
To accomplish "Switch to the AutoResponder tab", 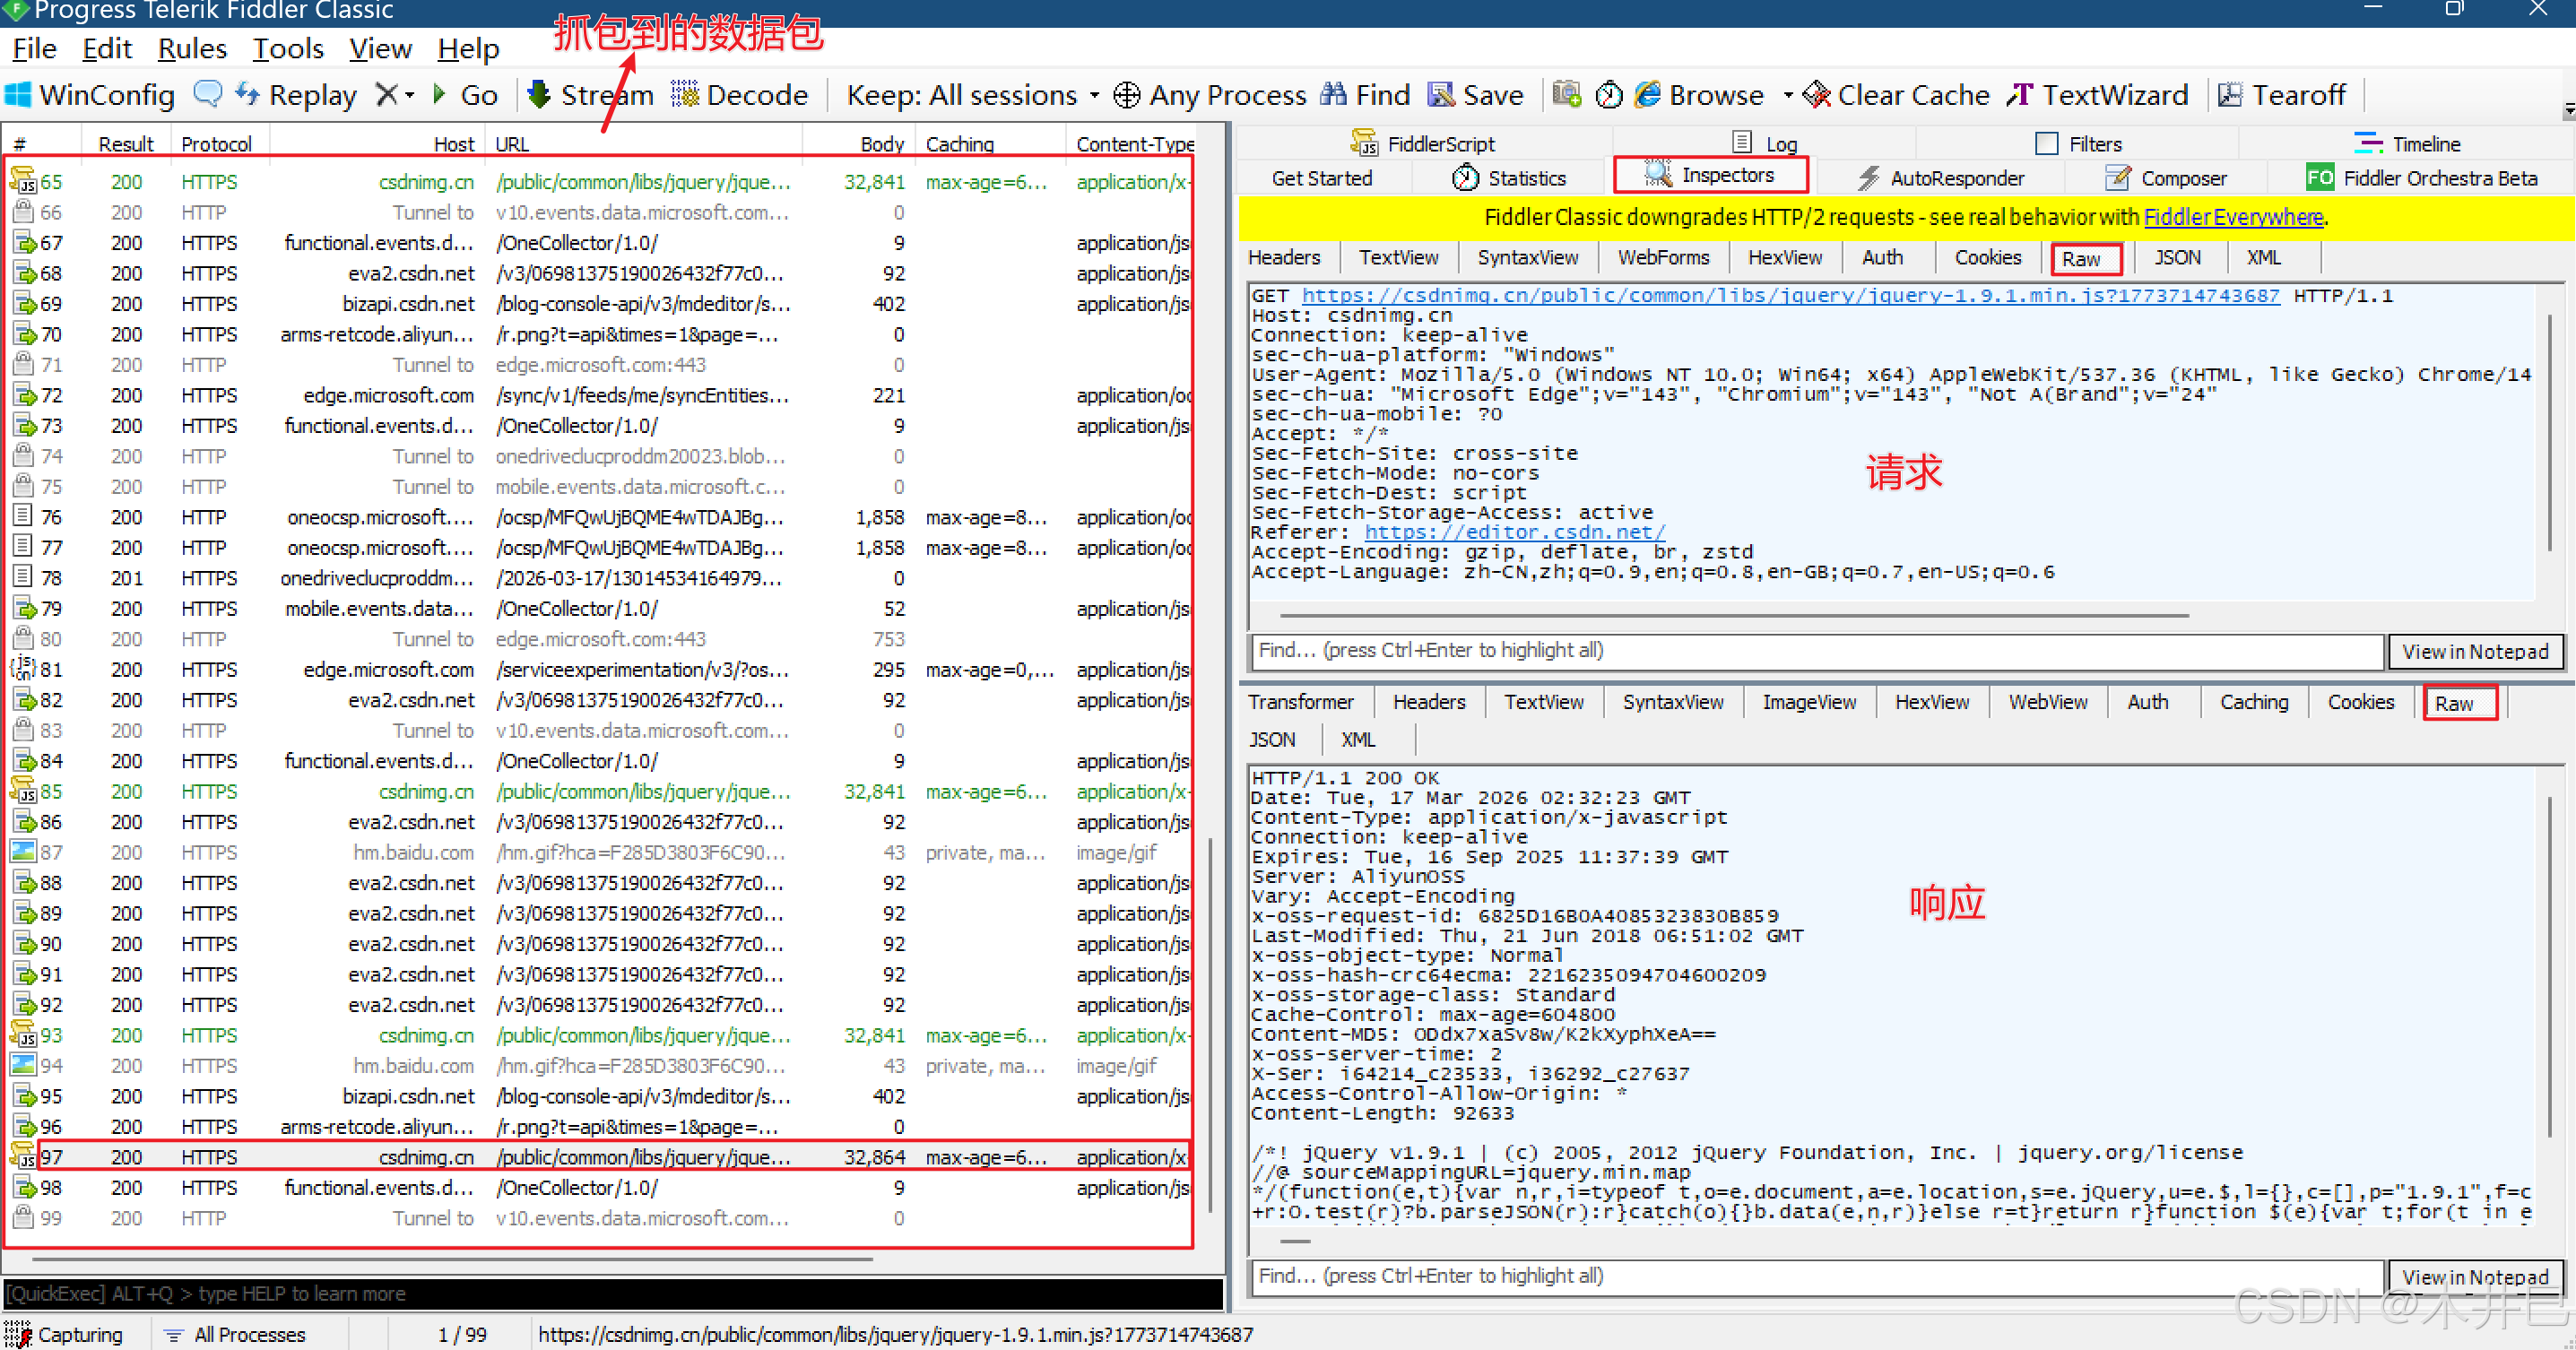I will (x=1940, y=178).
